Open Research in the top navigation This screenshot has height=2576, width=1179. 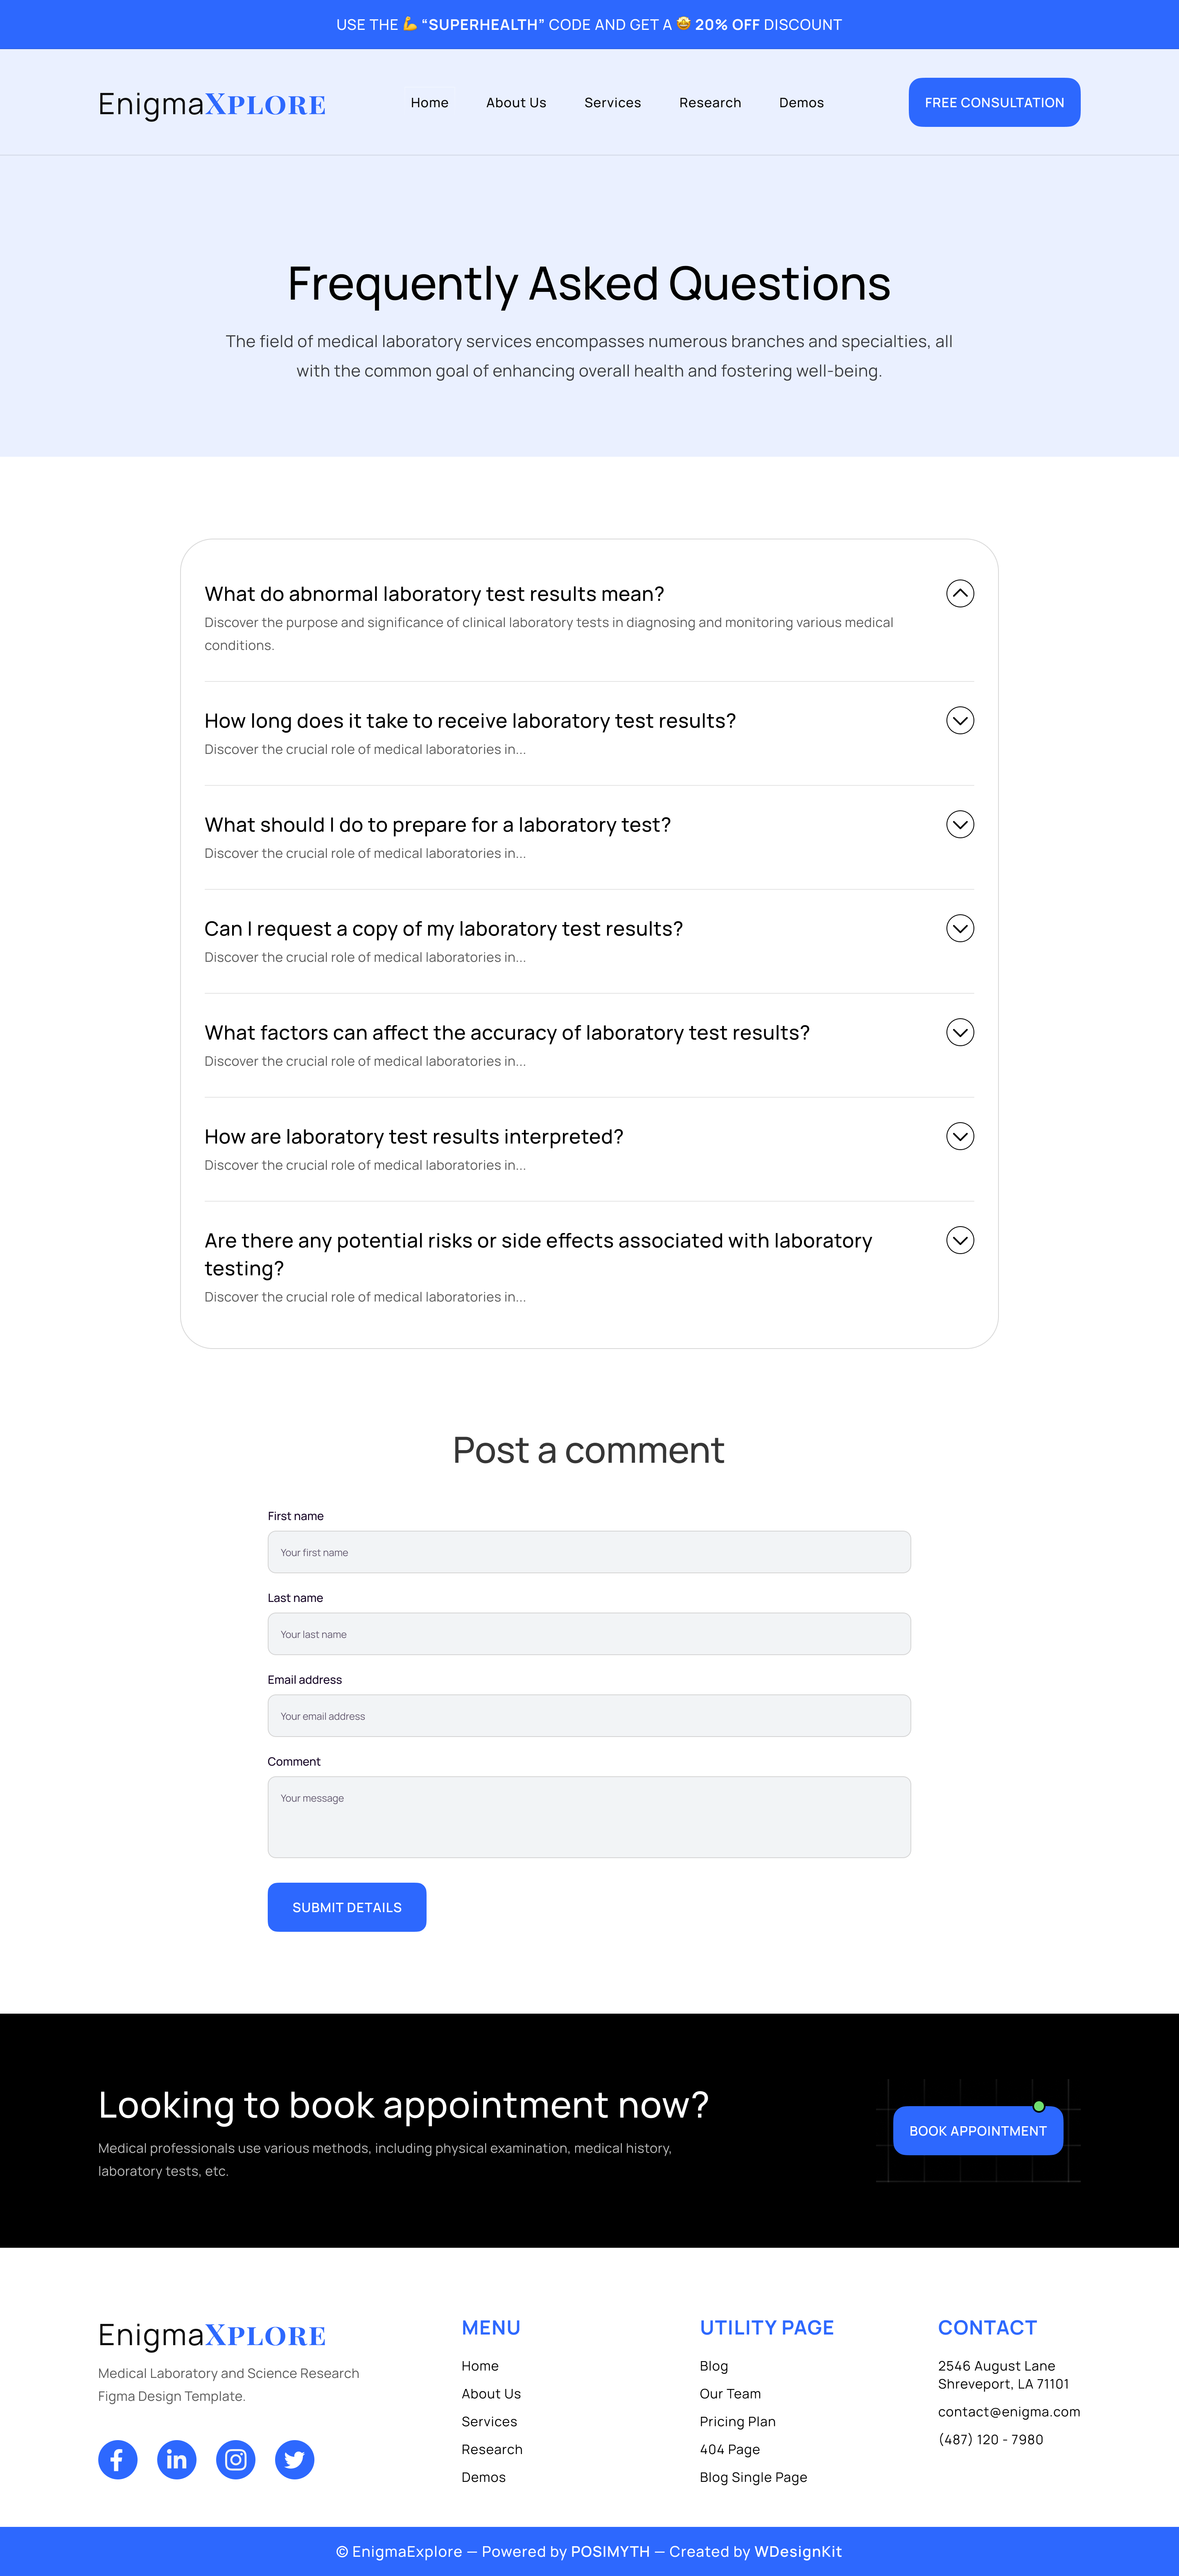click(x=710, y=103)
